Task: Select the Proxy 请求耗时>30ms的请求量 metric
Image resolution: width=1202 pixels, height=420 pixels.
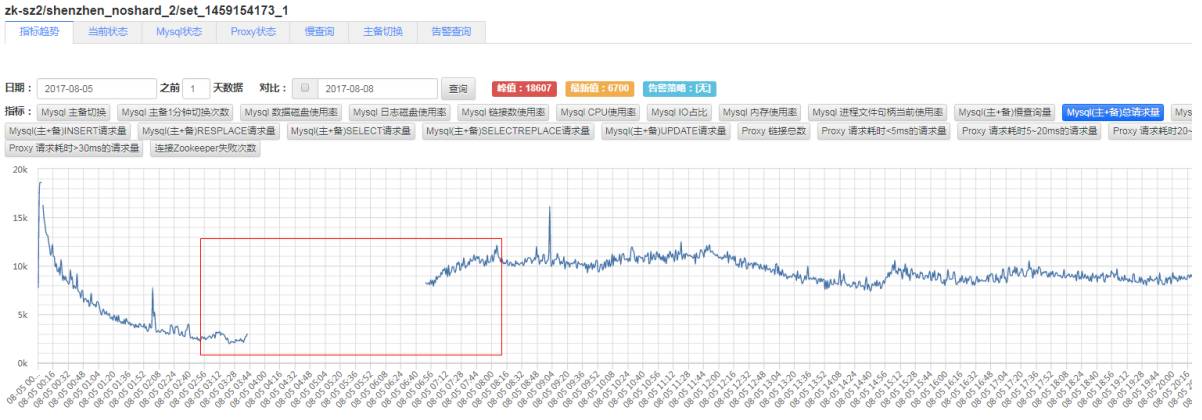Action: click(74, 148)
